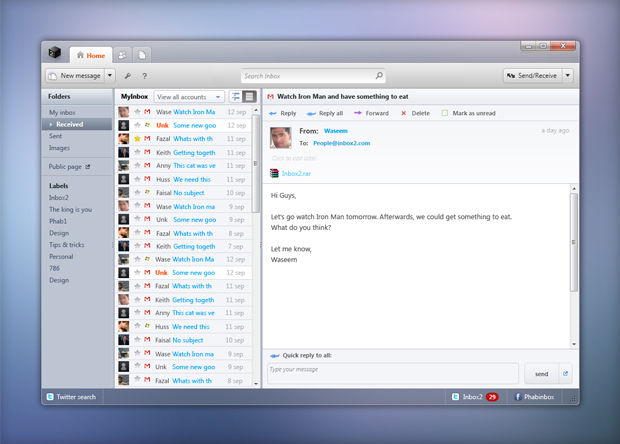This screenshot has width=620, height=444.
Task: Click the Inbox2 cube logo
Action: [x=55, y=53]
